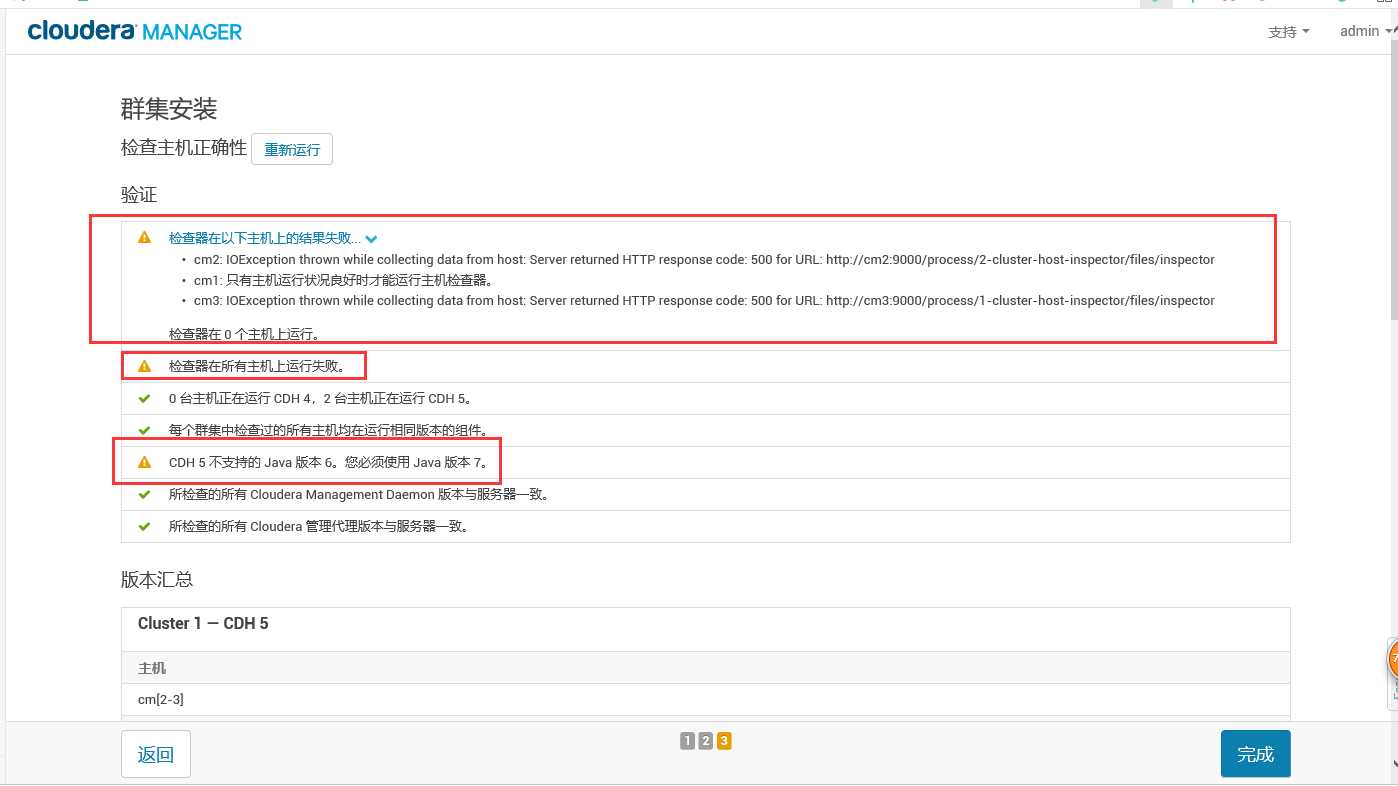
Task: Go to wizard step 2
Action: [706, 741]
